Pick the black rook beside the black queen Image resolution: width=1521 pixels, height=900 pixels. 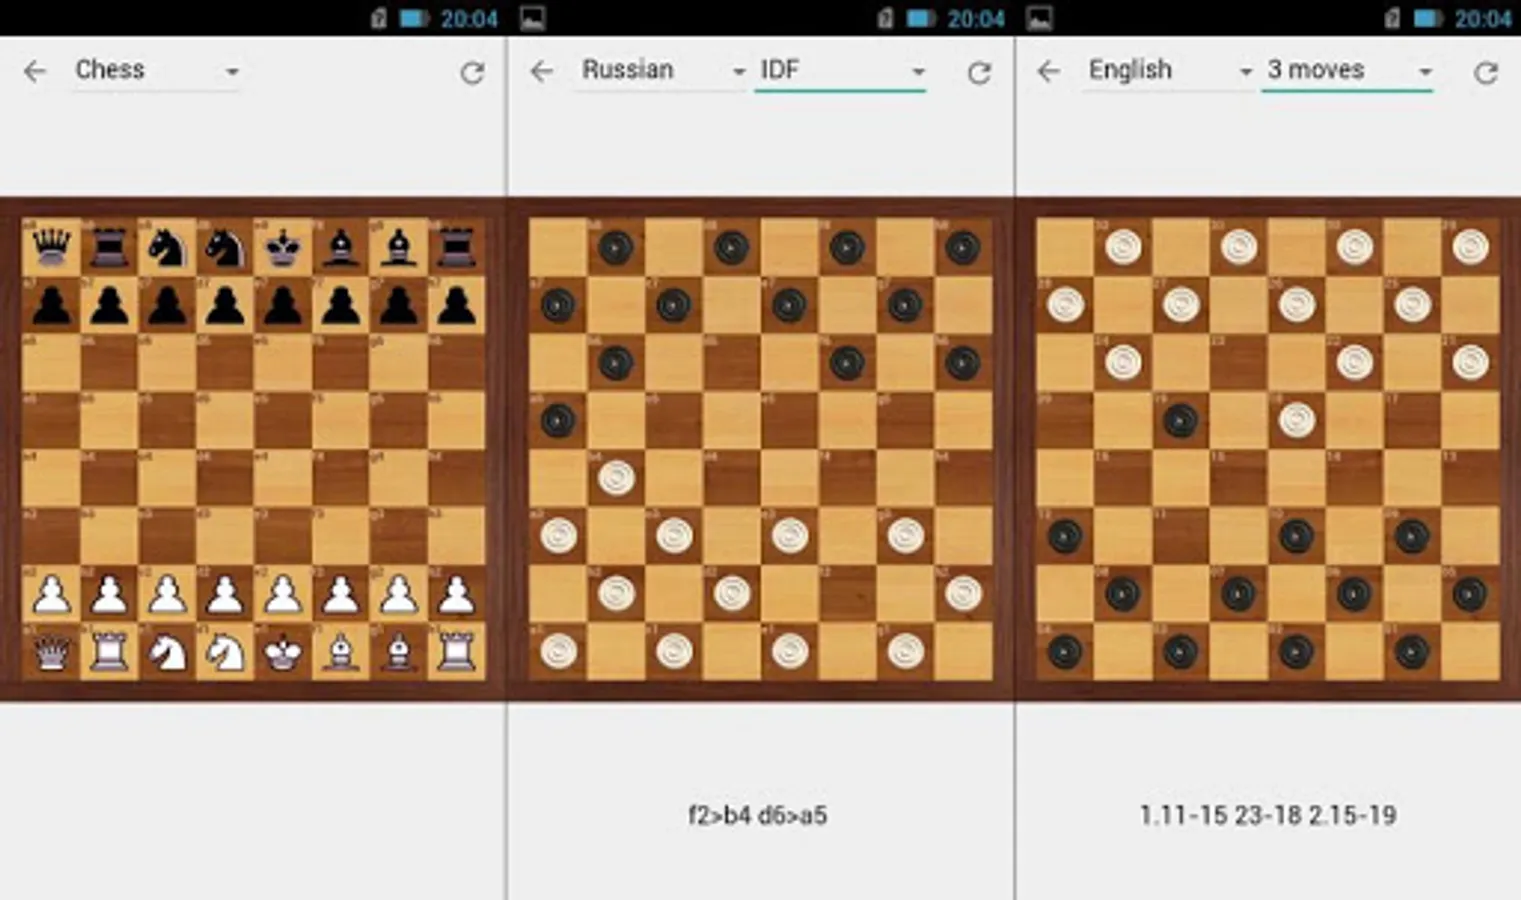click(x=109, y=247)
